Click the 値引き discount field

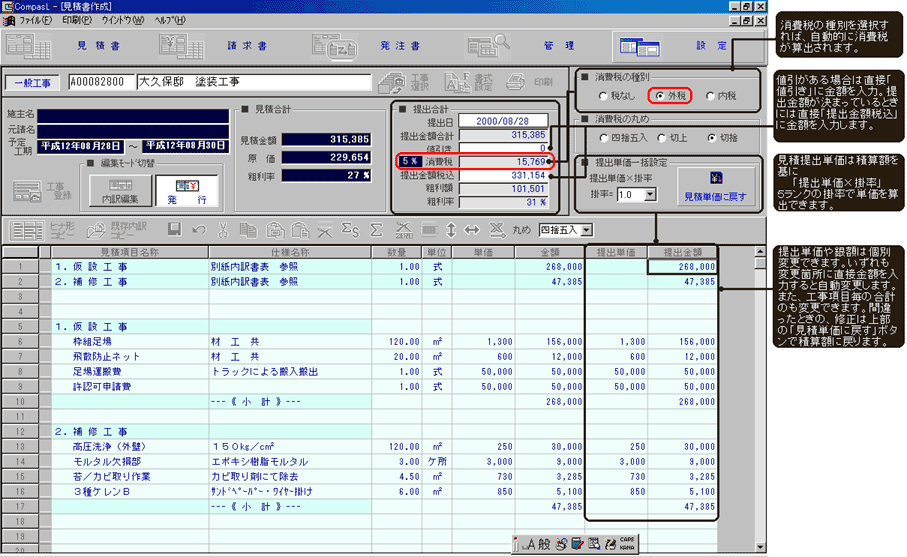(x=503, y=148)
